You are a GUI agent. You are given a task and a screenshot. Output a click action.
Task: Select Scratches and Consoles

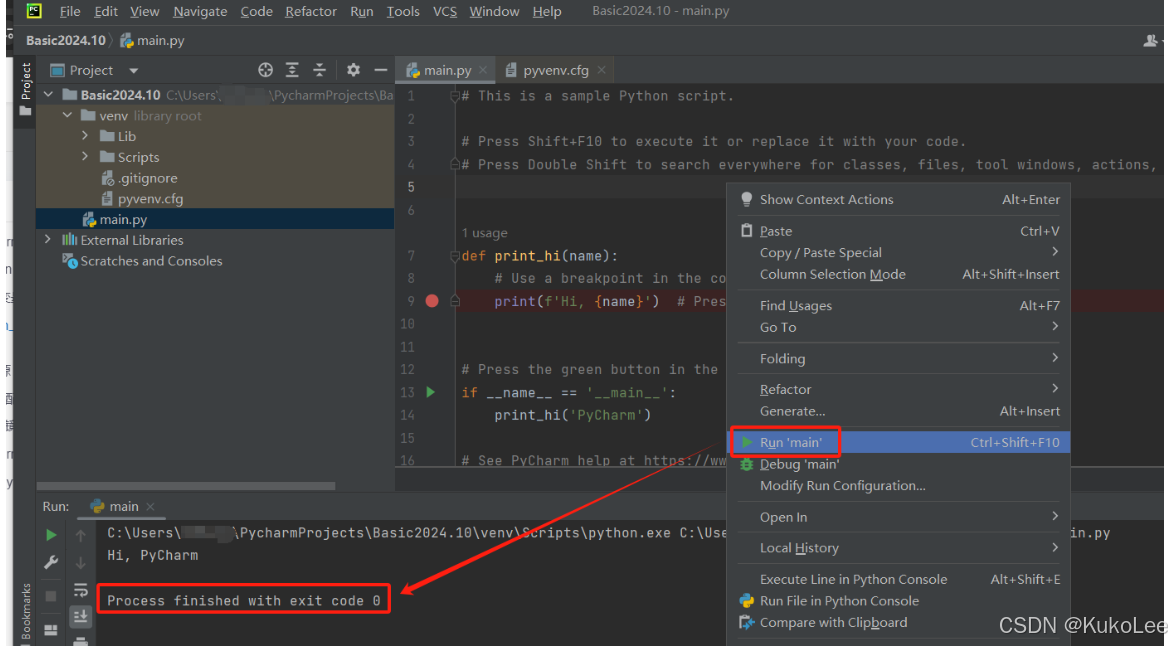click(x=144, y=261)
